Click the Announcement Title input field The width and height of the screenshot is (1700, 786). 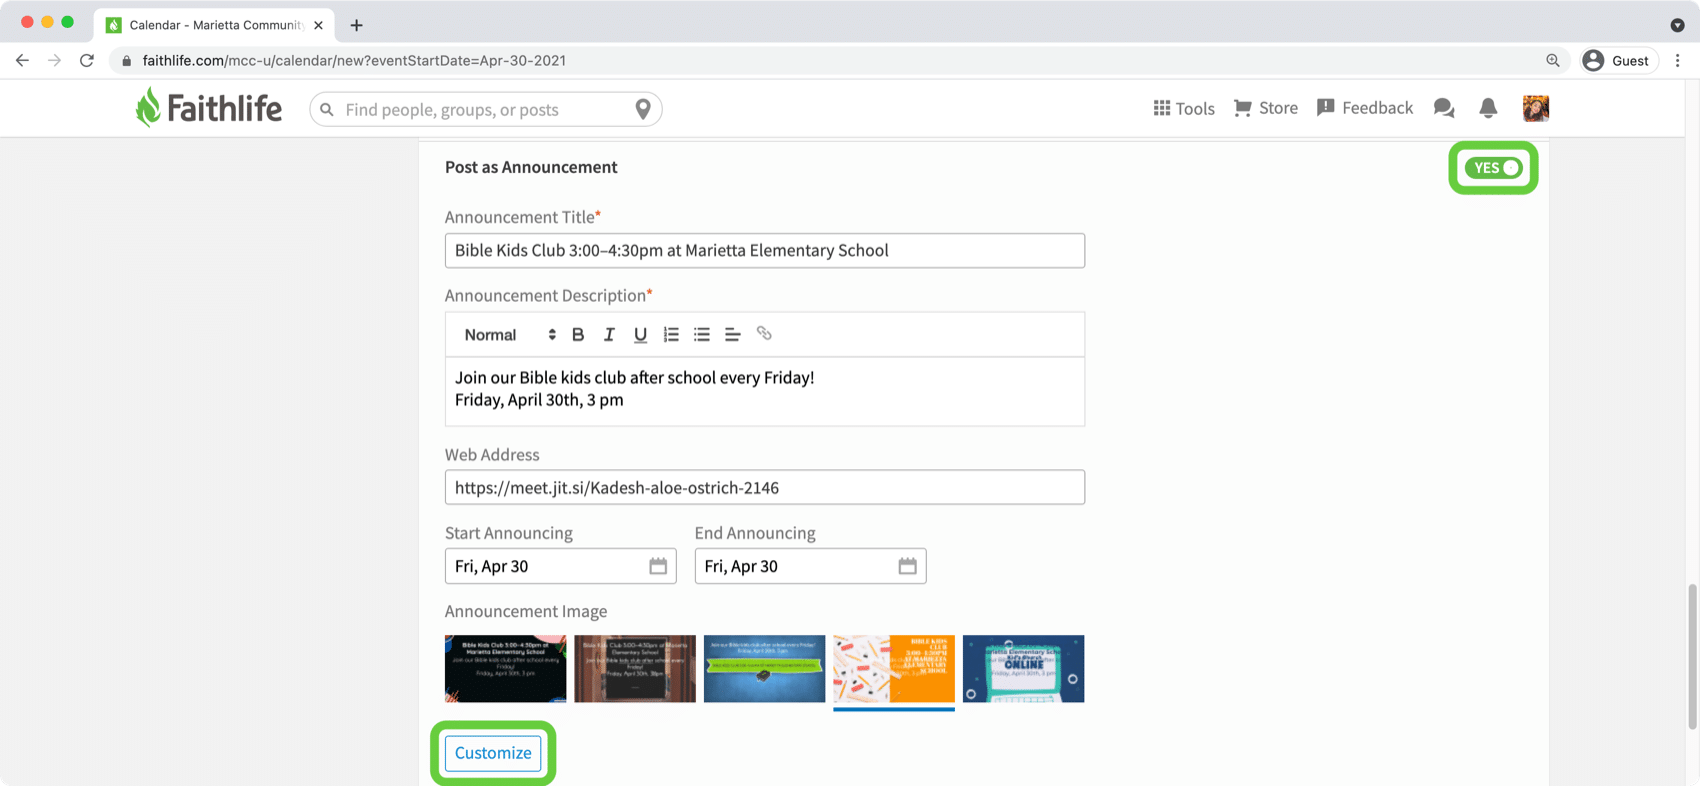point(765,250)
